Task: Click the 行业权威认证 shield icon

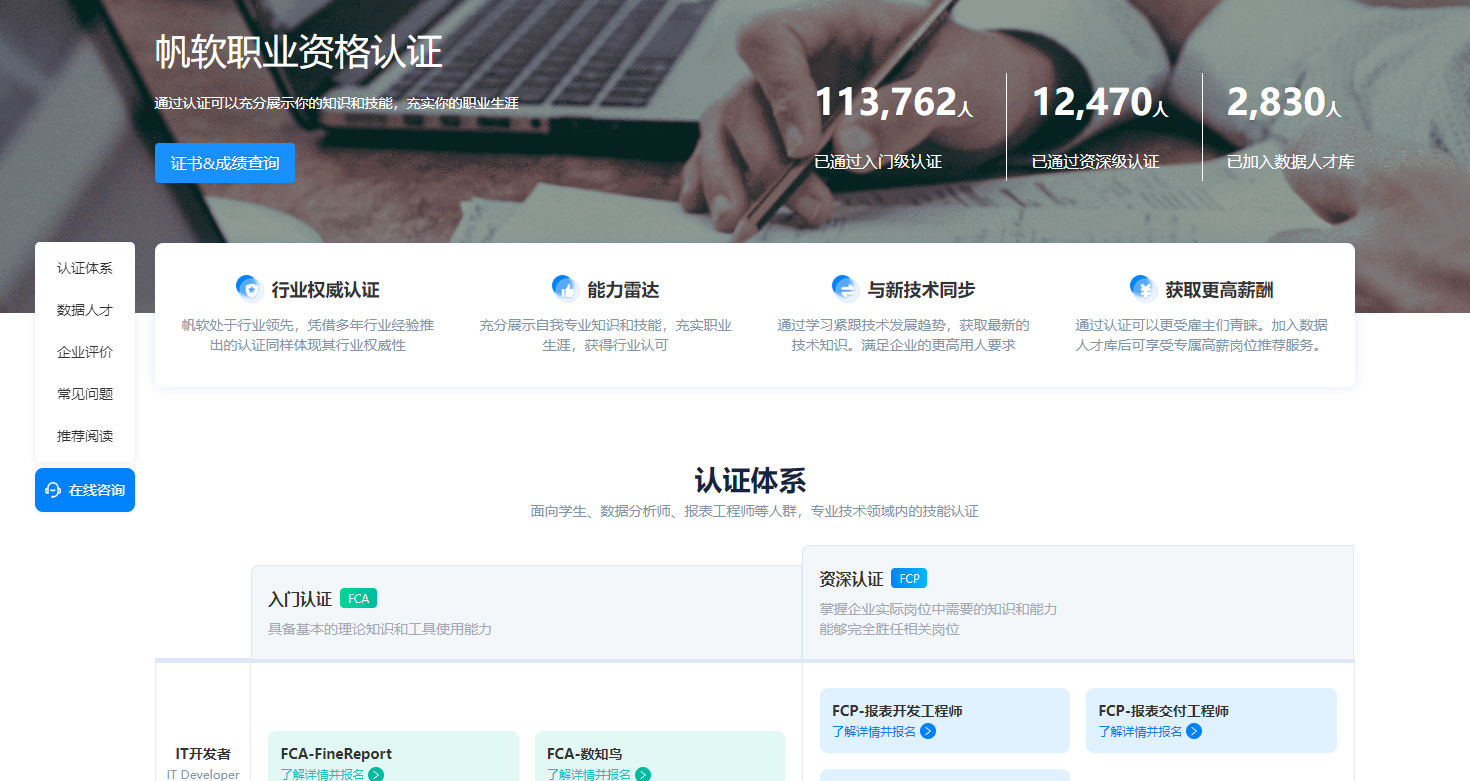Action: (250, 289)
